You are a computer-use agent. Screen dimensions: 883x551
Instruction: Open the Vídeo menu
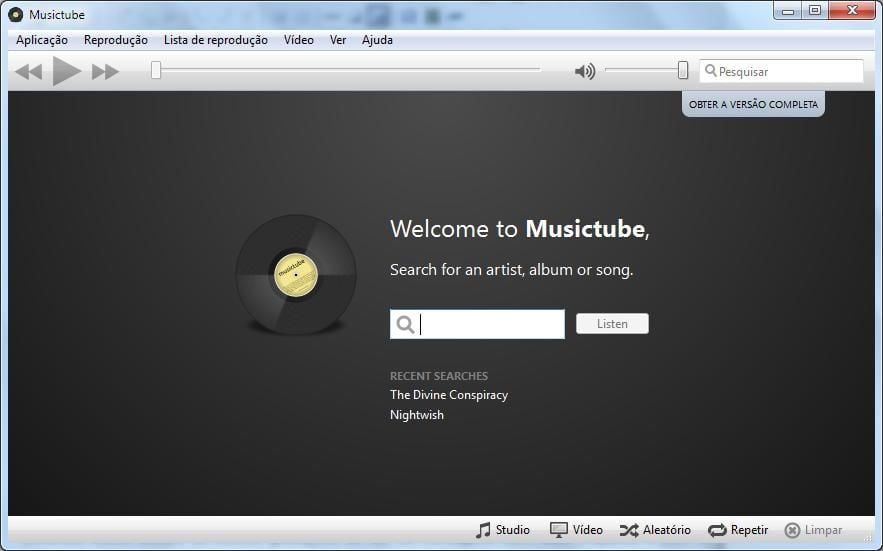click(298, 40)
